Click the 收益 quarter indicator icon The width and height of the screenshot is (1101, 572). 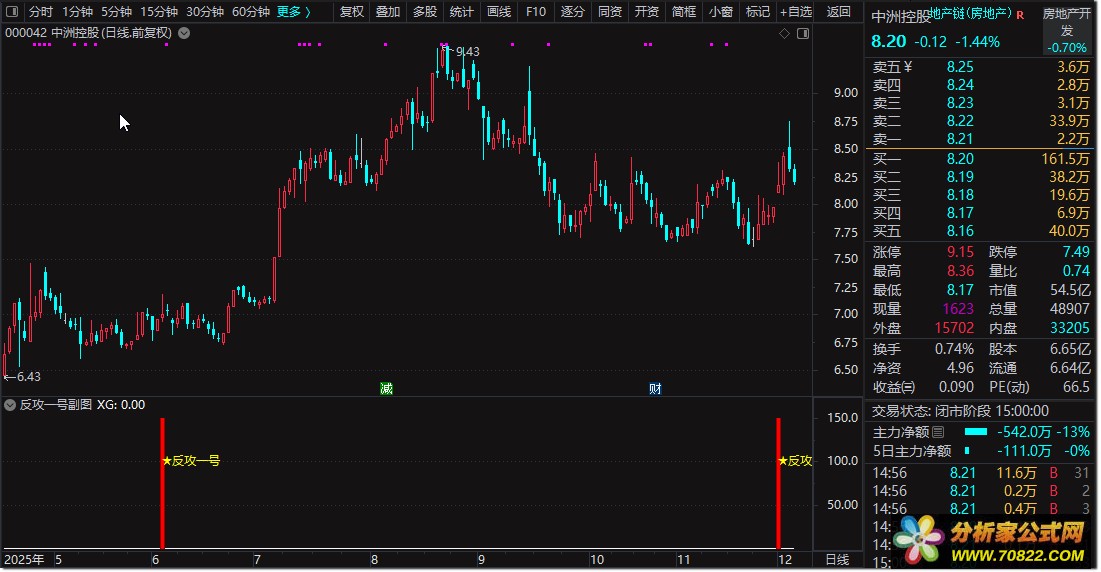click(x=908, y=387)
